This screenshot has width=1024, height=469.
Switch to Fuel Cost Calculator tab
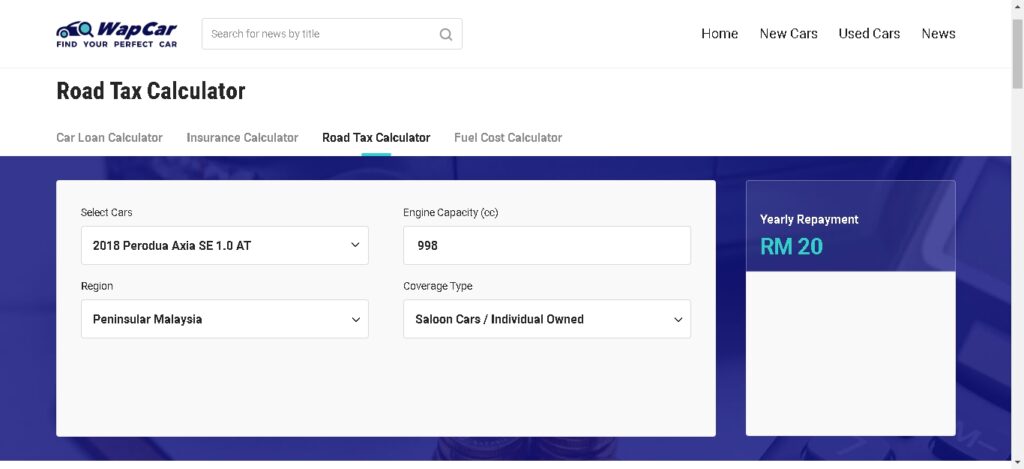tap(508, 138)
